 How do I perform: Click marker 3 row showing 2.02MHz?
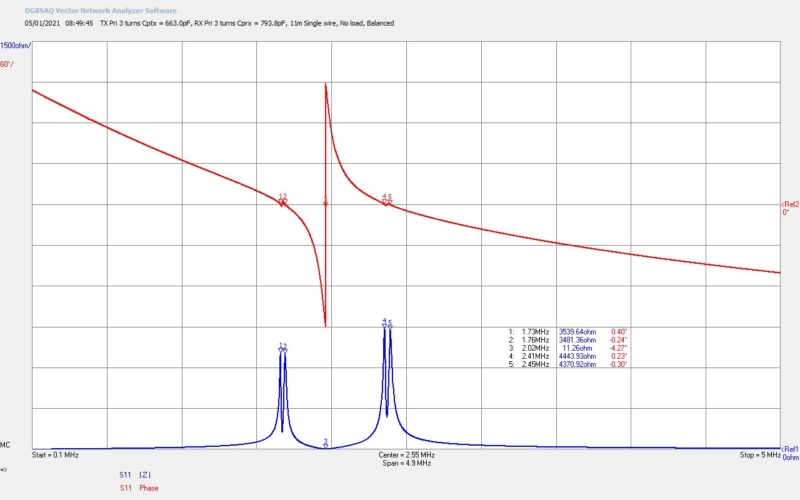coord(568,348)
